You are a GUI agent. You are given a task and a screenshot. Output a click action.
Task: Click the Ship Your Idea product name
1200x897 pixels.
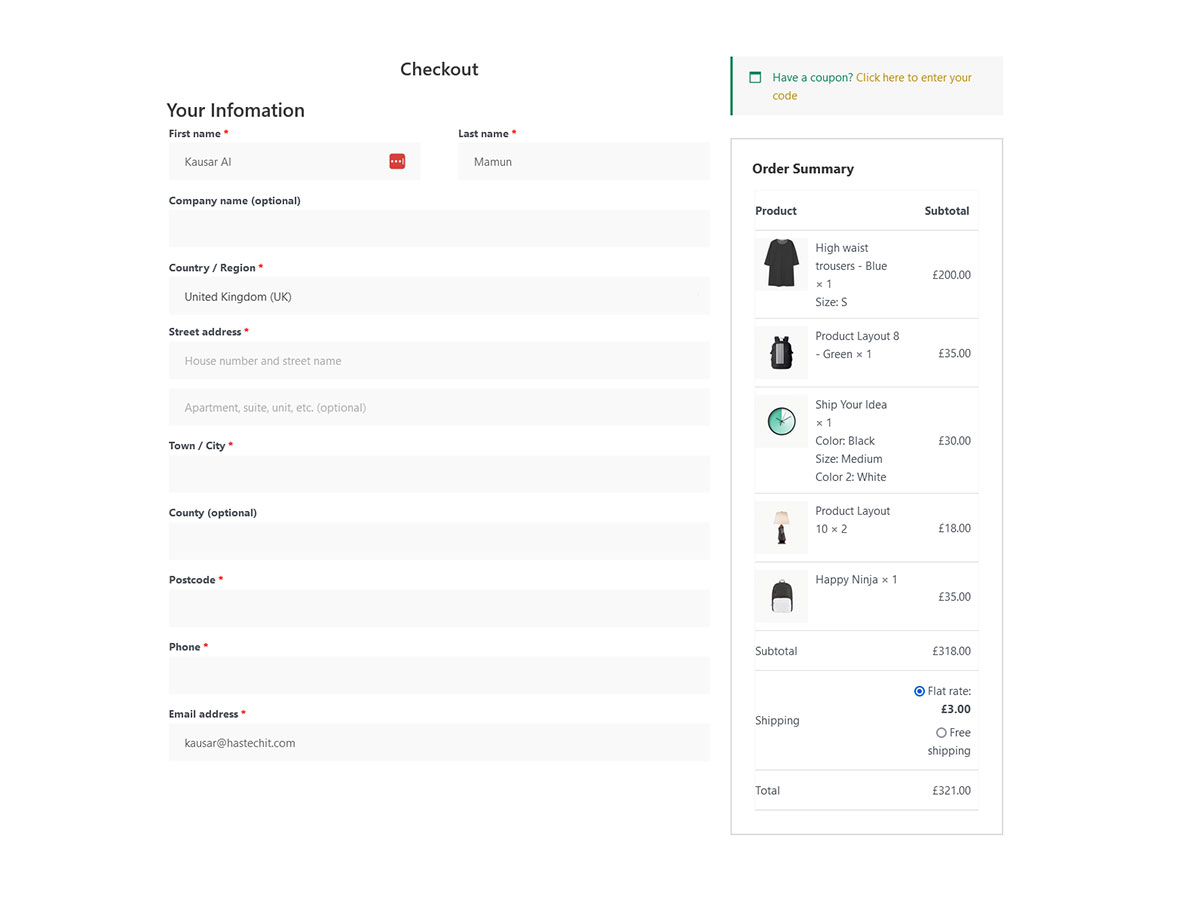click(x=851, y=405)
